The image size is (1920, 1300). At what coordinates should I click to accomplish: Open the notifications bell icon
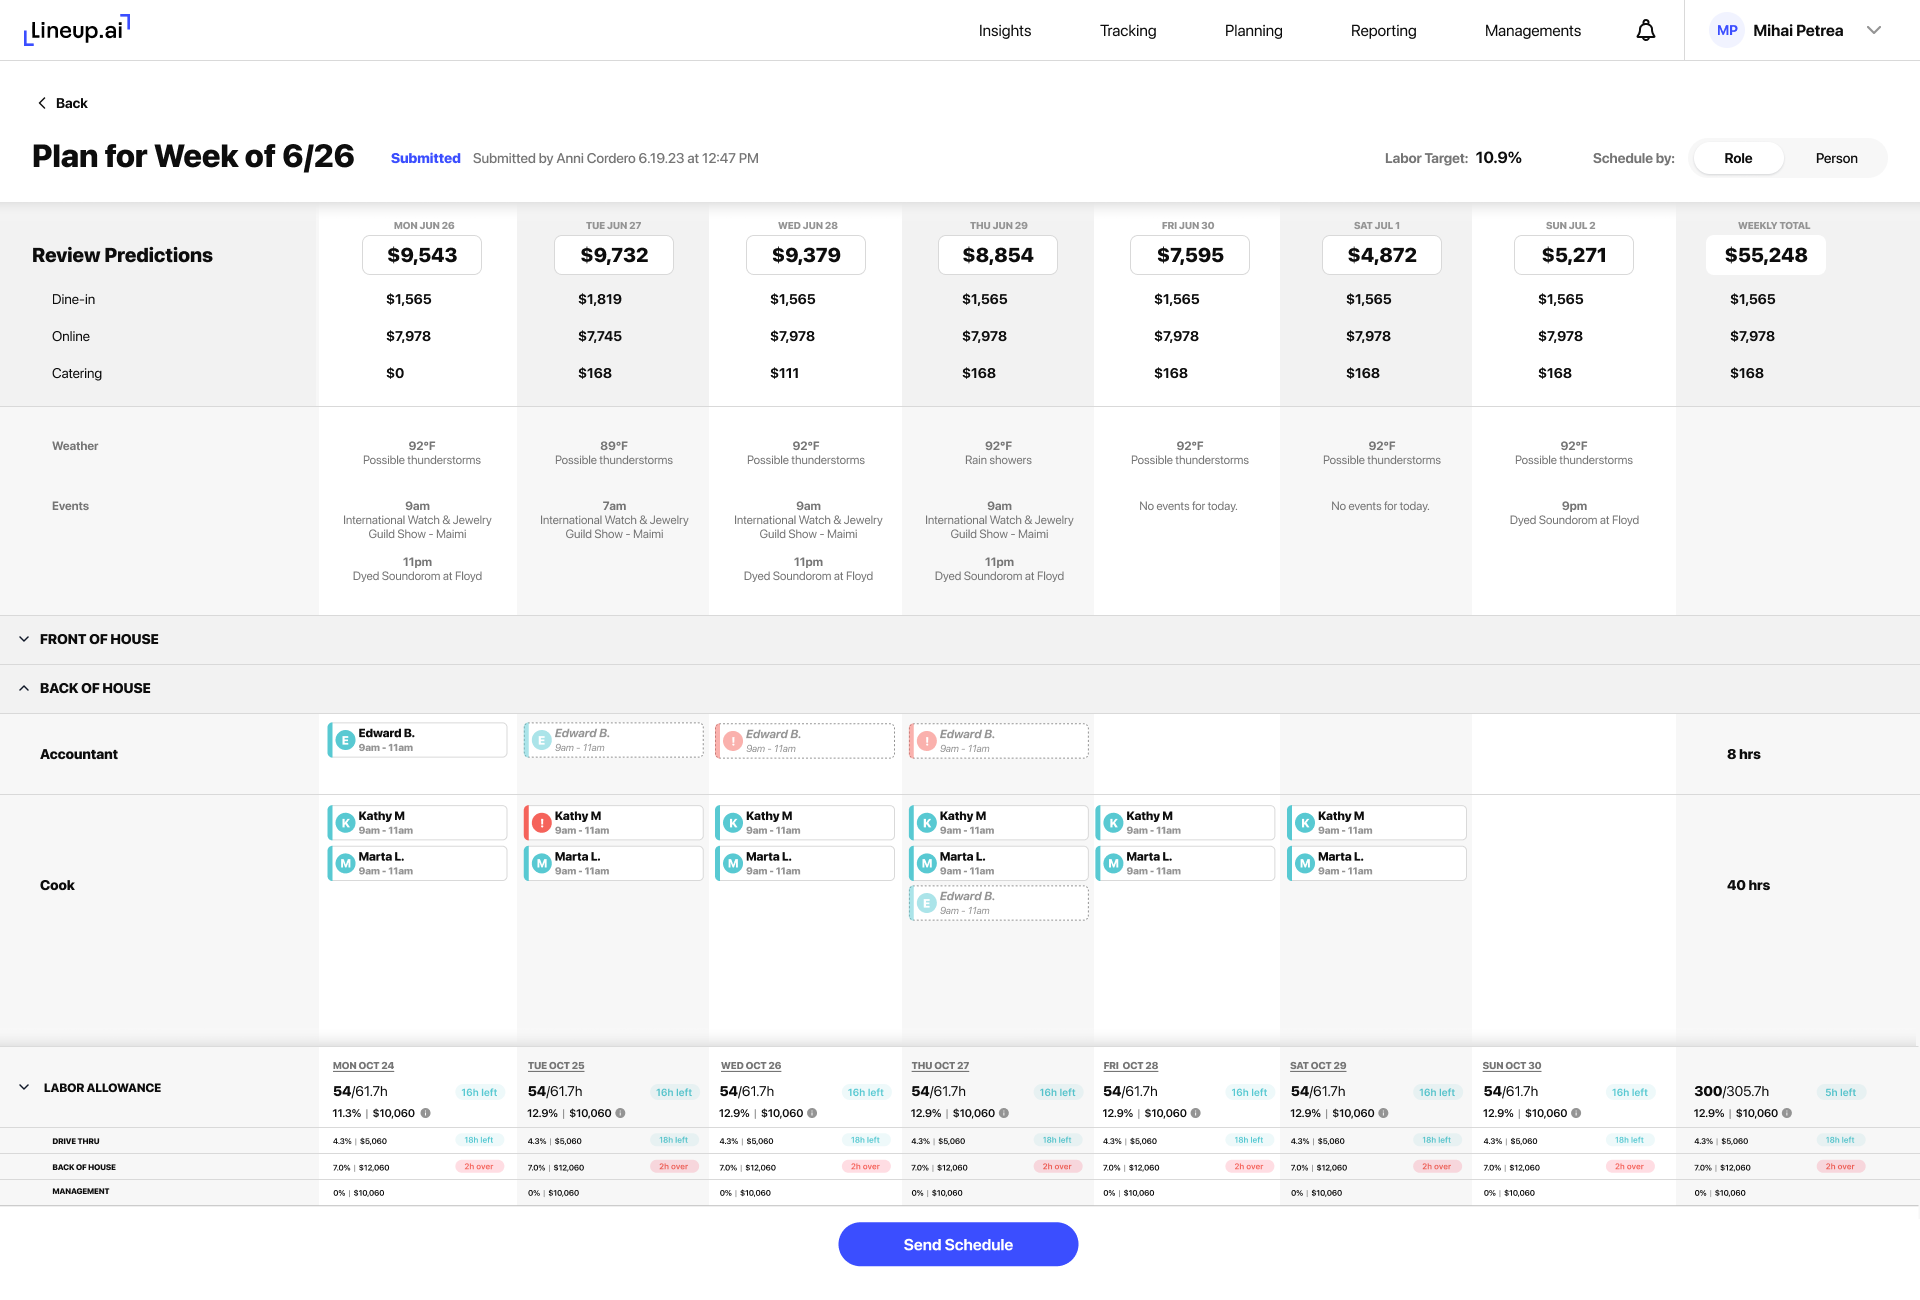(1645, 31)
